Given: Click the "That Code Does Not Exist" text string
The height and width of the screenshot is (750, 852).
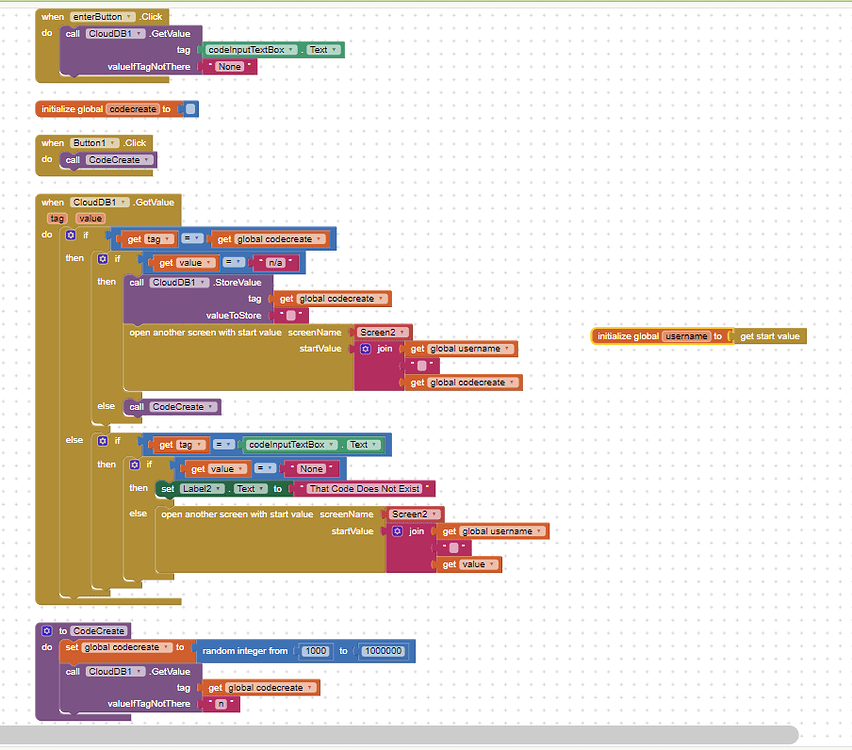Looking at the screenshot, I should coord(363,489).
